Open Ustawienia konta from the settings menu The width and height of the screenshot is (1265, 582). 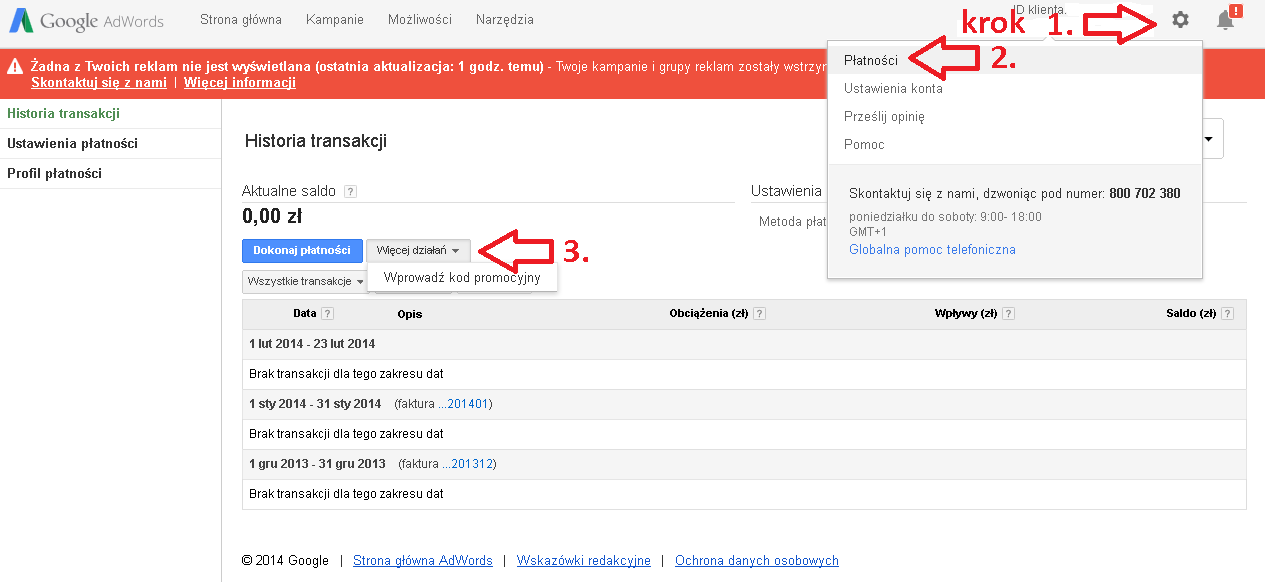(890, 88)
